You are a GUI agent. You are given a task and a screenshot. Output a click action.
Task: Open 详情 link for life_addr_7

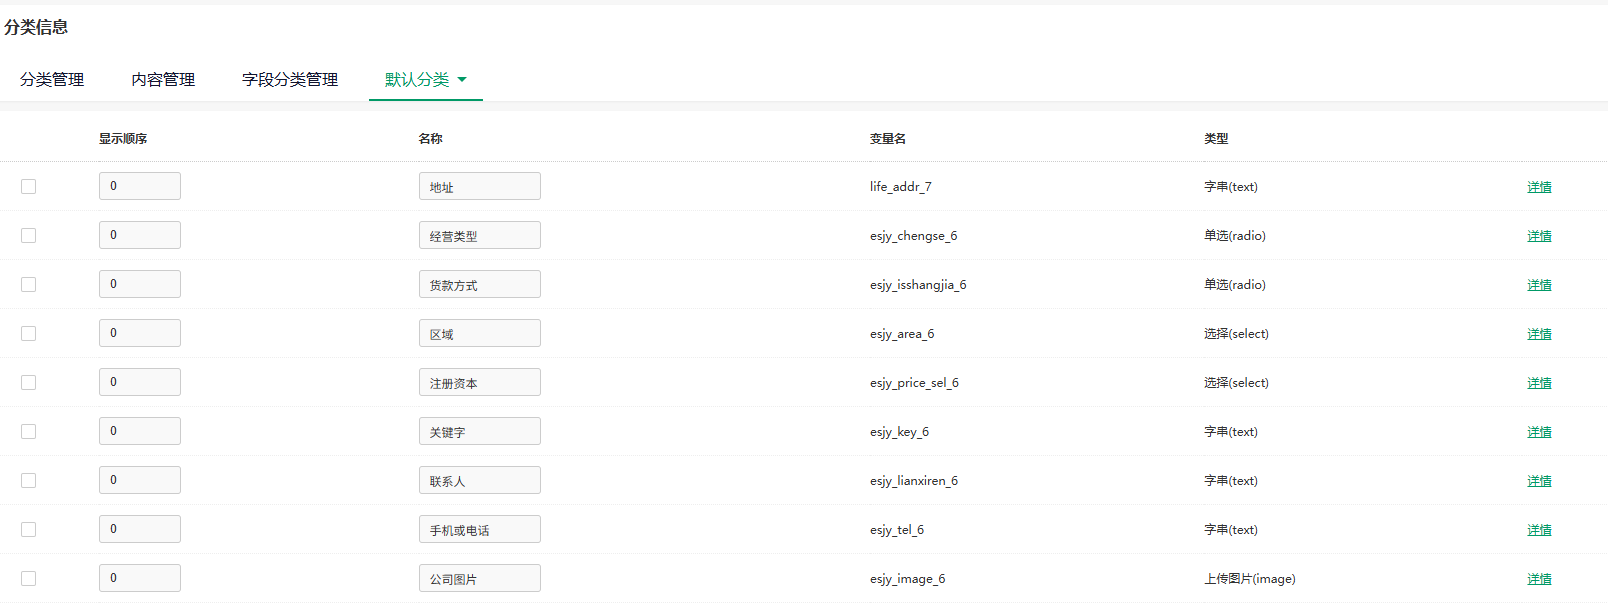tap(1539, 187)
